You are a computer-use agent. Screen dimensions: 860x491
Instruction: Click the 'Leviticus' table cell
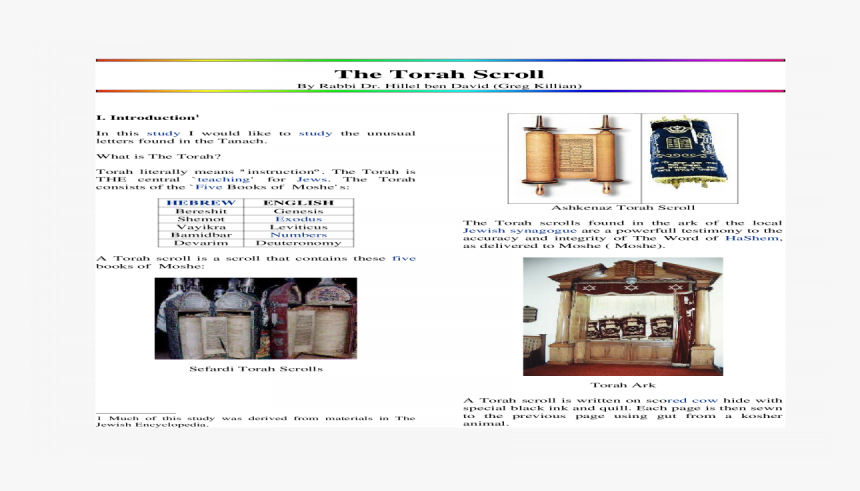click(298, 227)
